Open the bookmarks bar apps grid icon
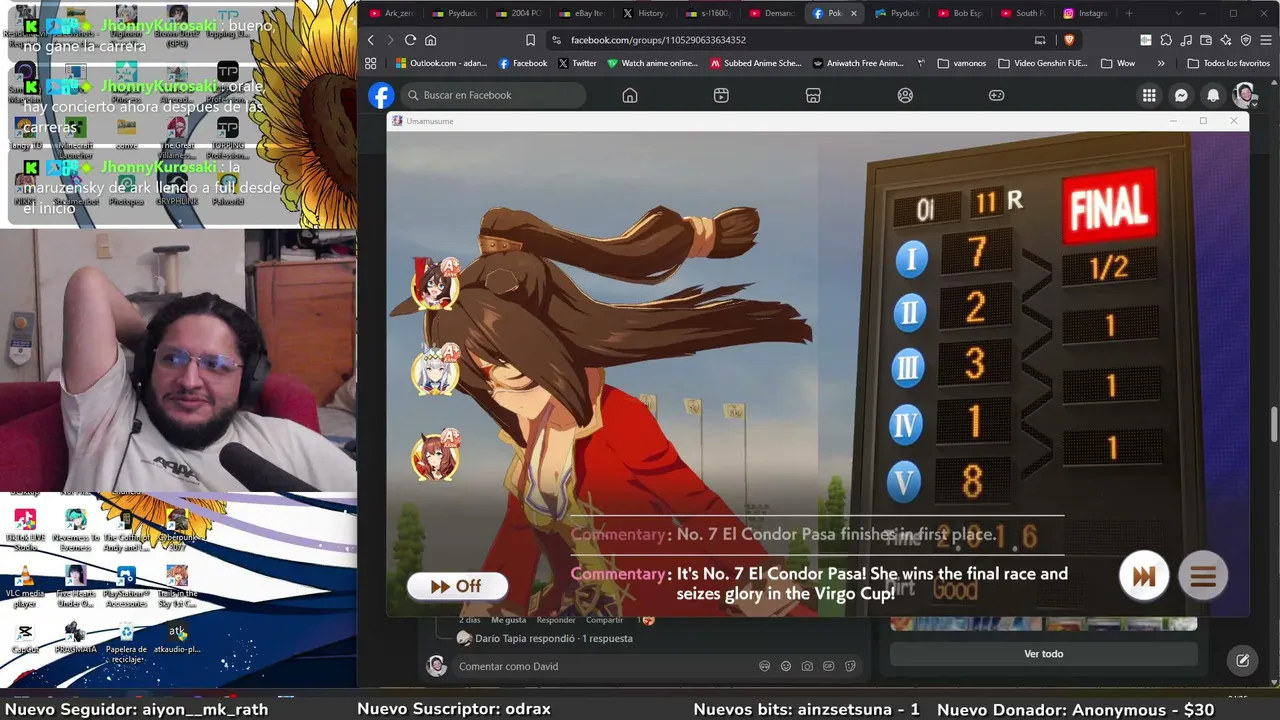 click(x=371, y=63)
